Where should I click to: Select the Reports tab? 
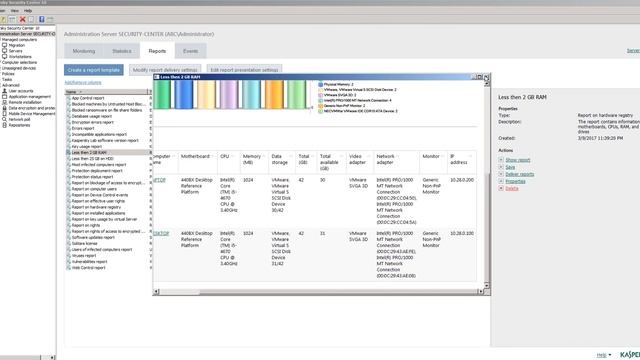pyautogui.click(x=157, y=51)
